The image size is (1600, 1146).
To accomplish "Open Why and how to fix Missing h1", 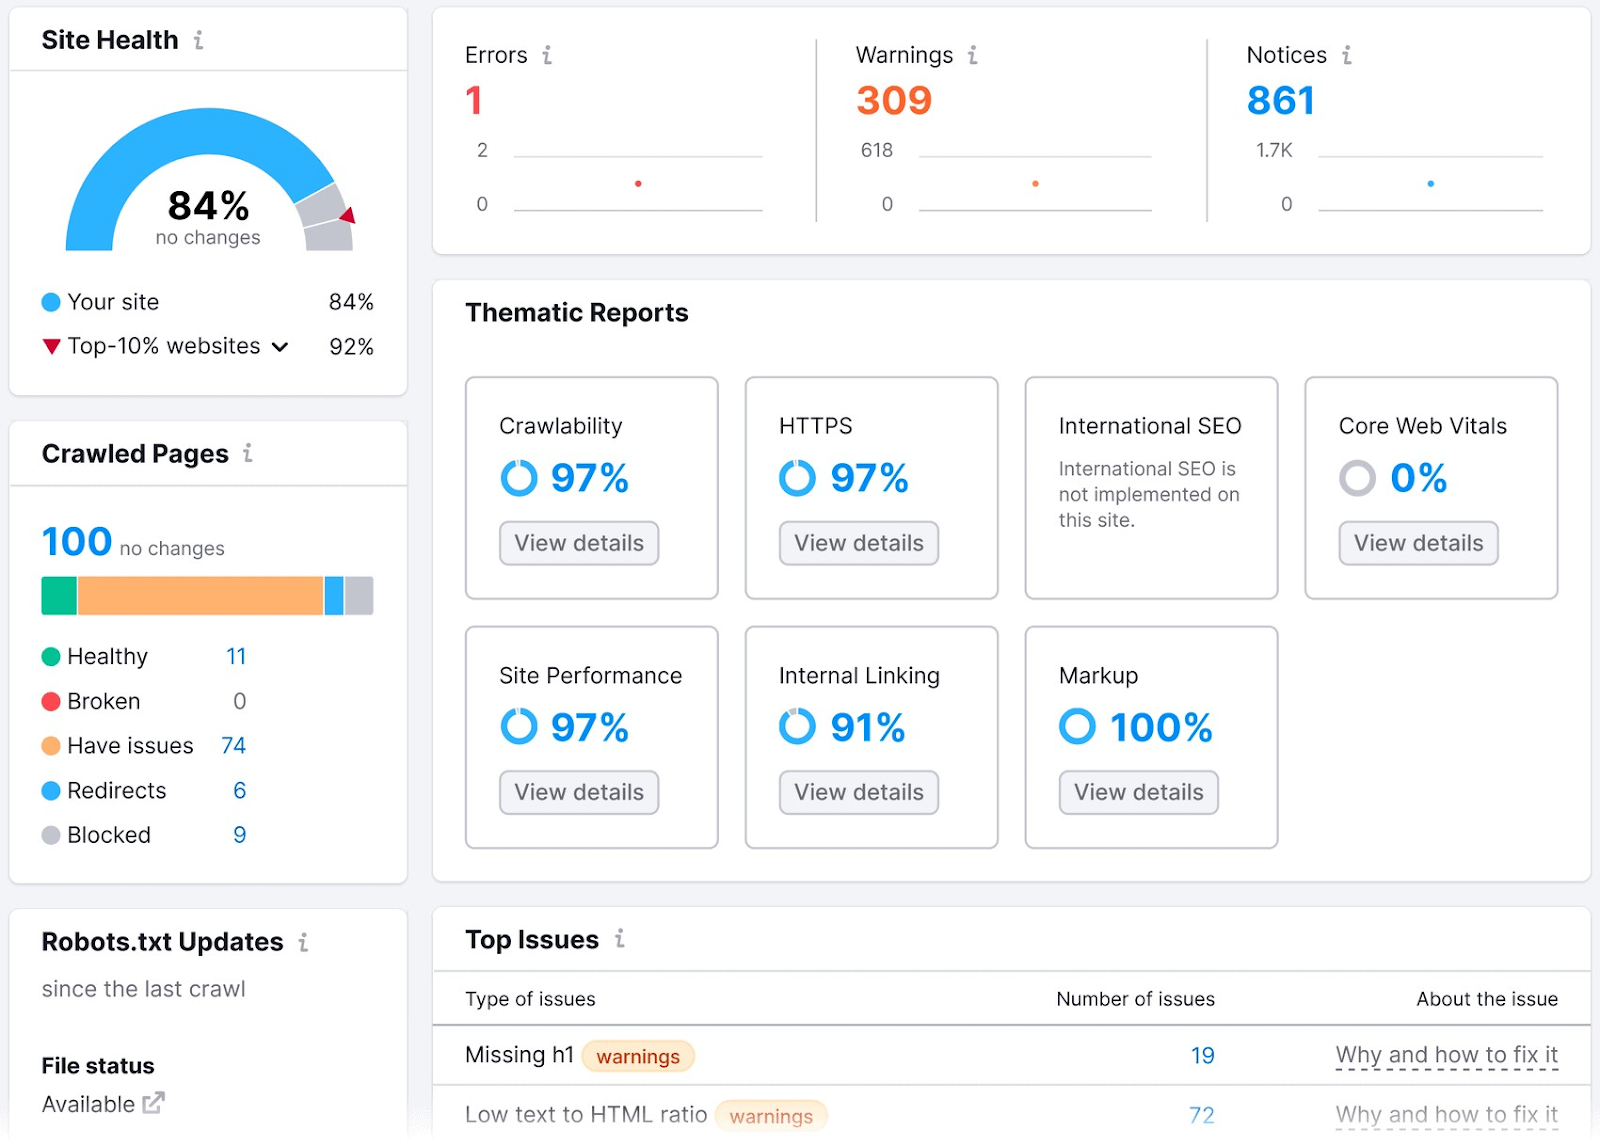I will pyautogui.click(x=1446, y=1055).
